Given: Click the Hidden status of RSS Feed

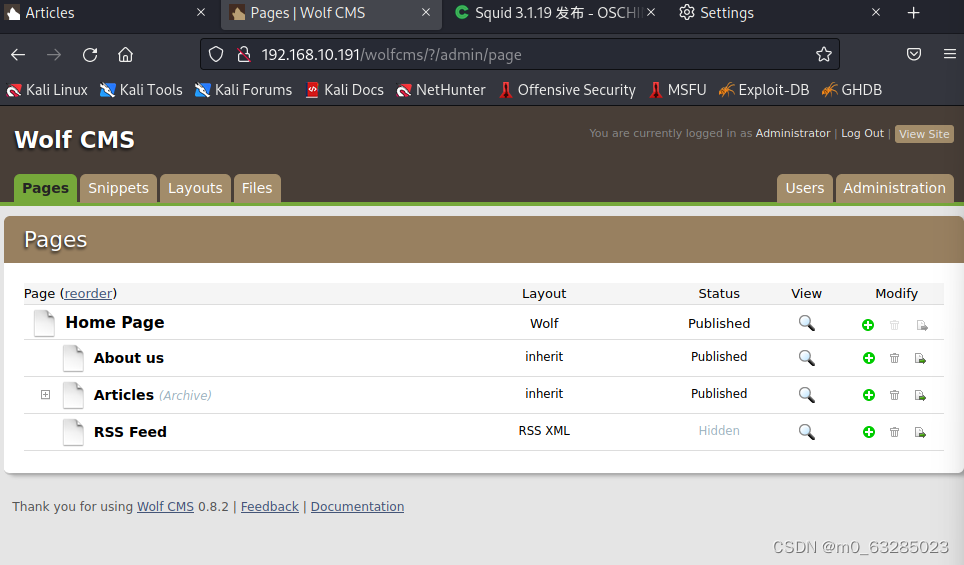Looking at the screenshot, I should 719,430.
